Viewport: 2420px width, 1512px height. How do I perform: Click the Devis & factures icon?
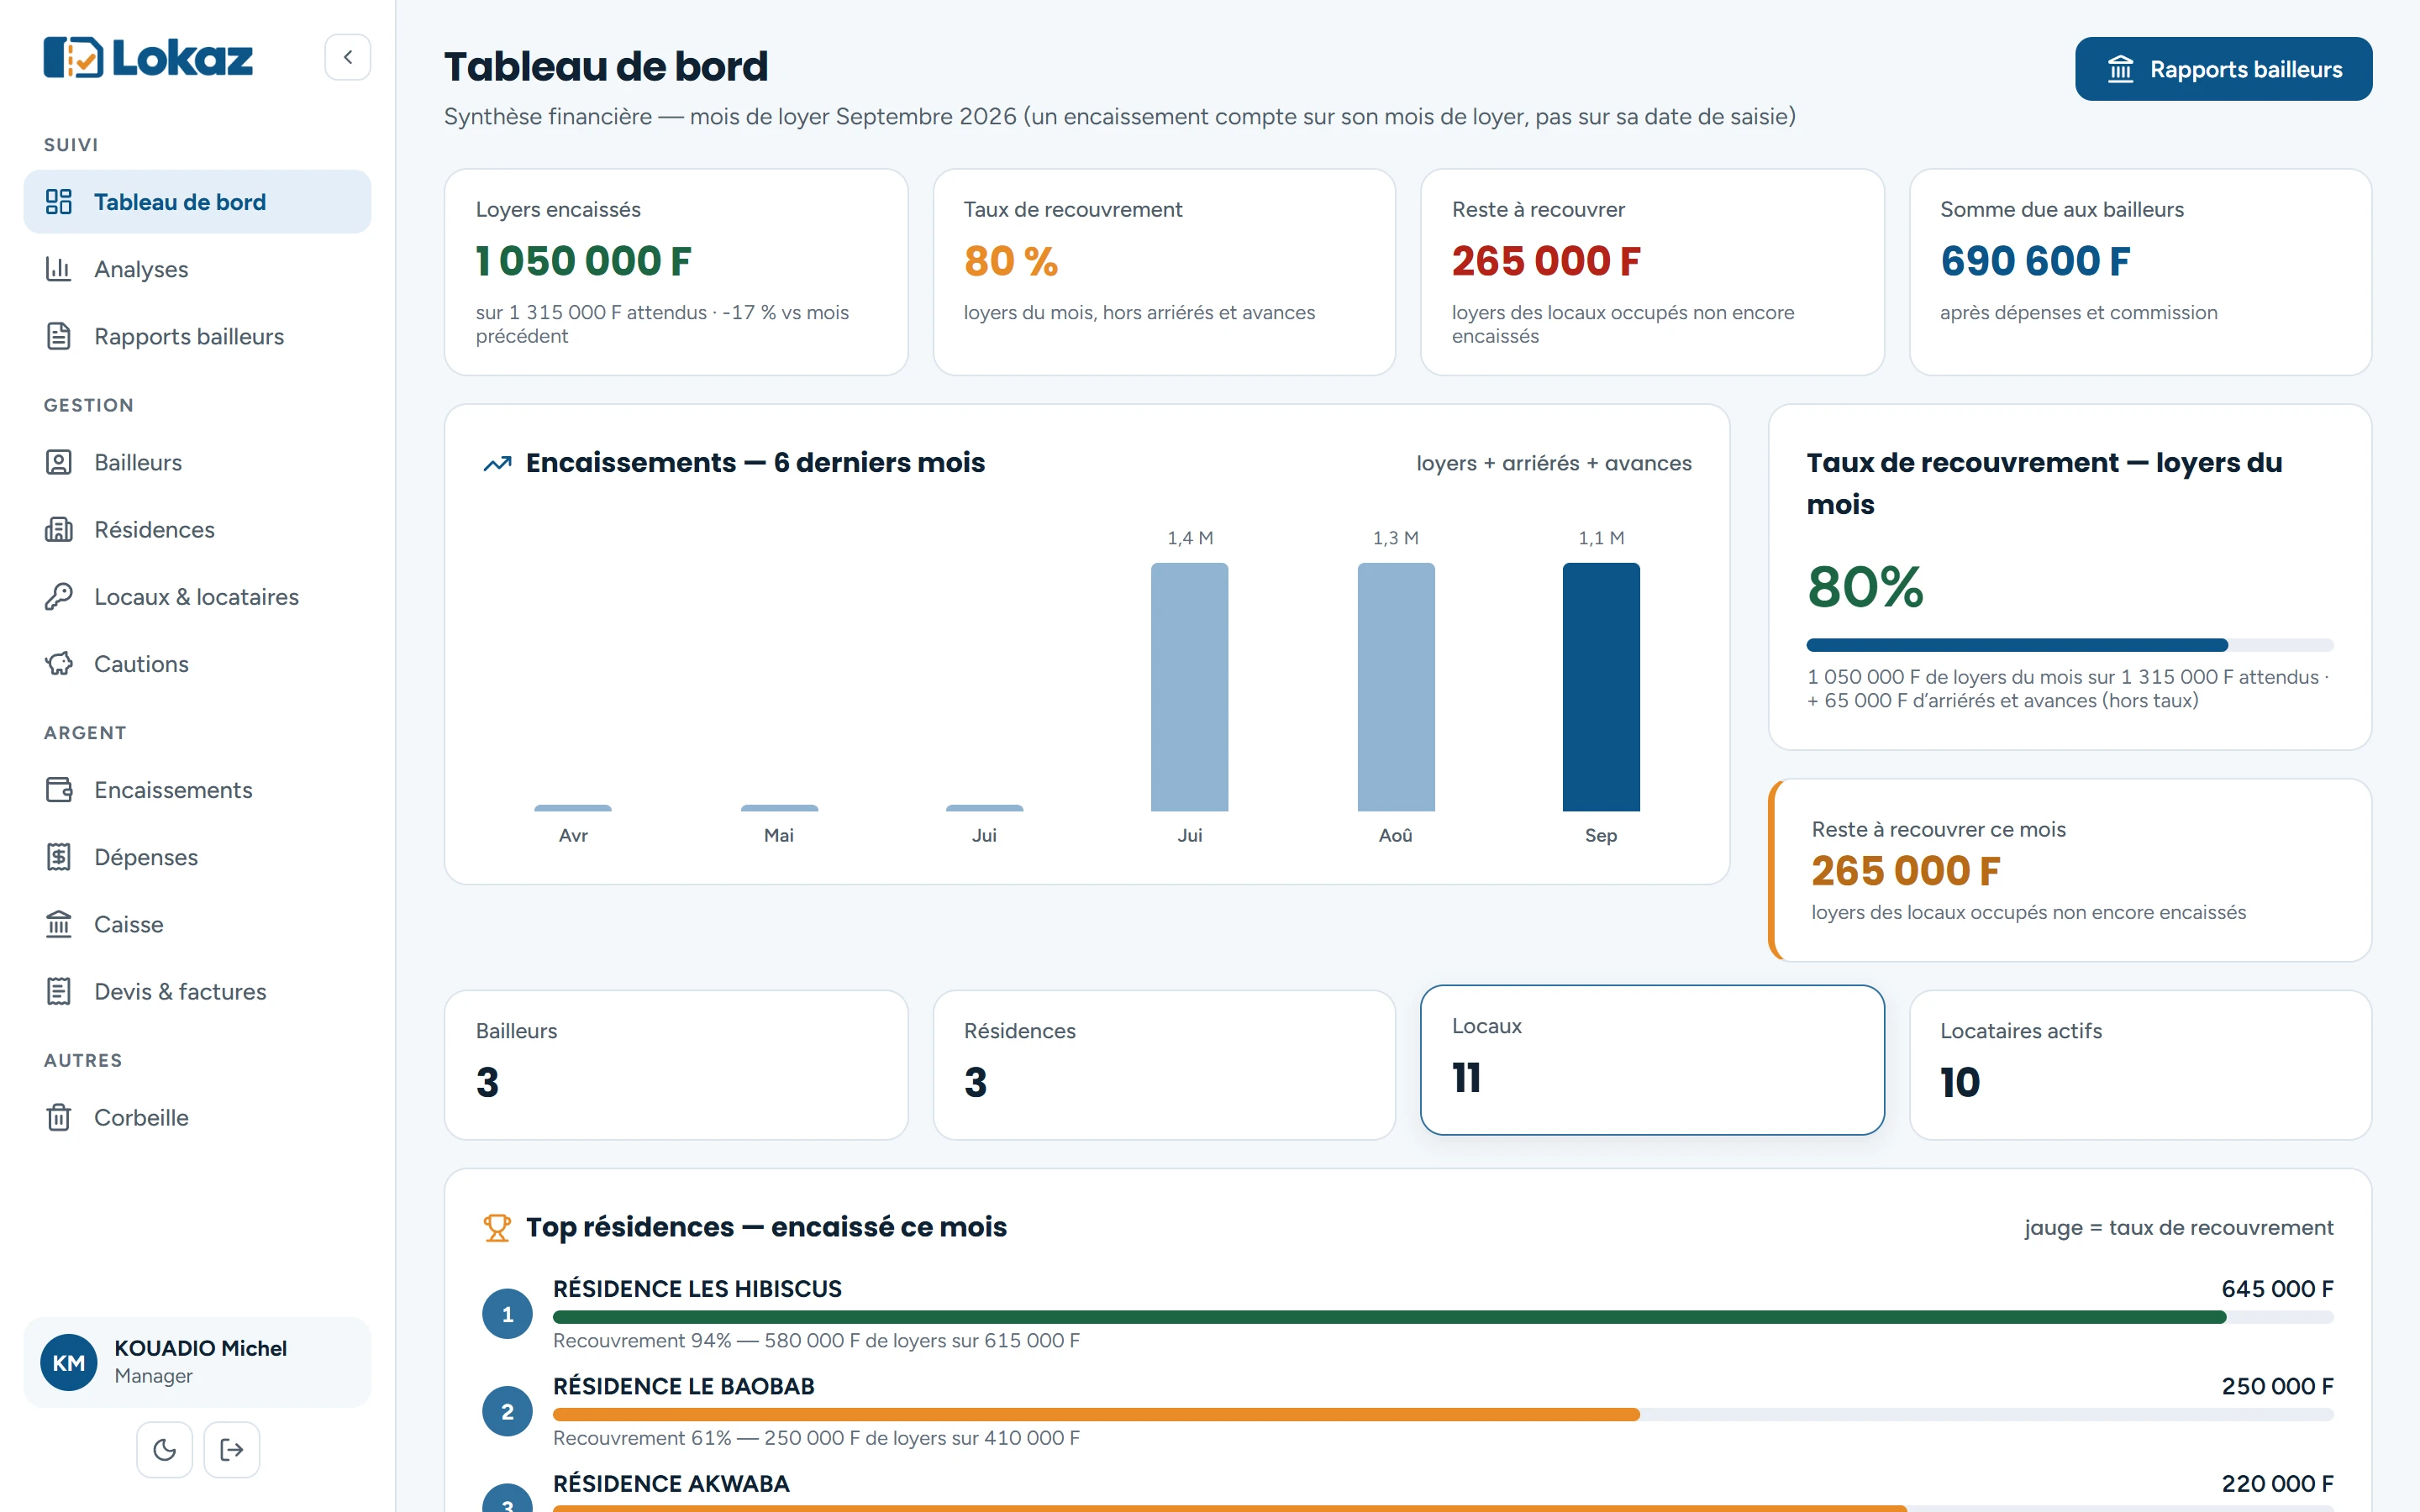click(59, 991)
